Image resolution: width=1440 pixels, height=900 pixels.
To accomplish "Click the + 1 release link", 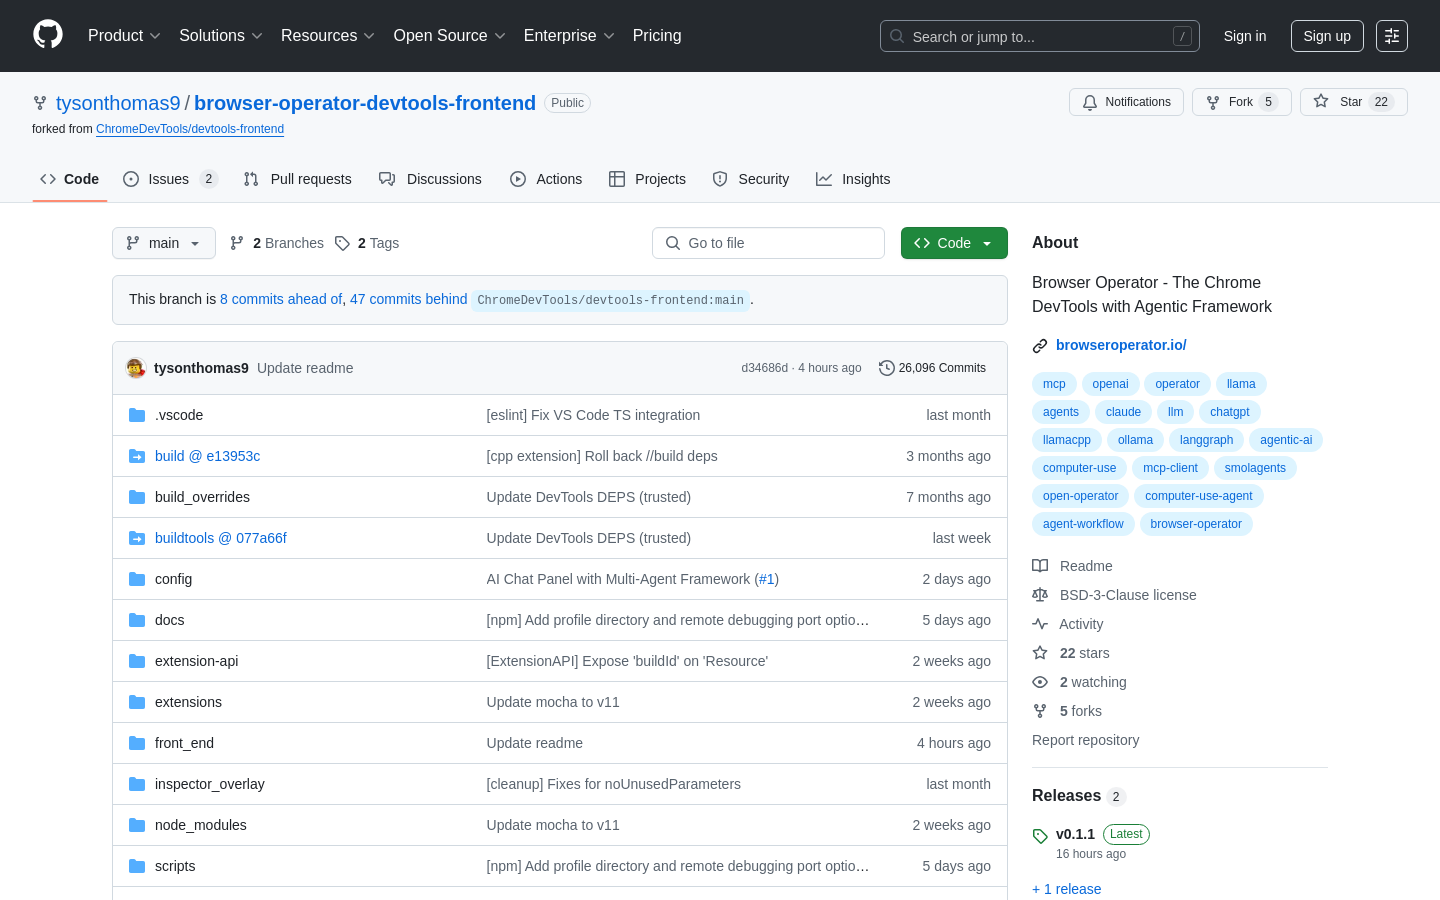I will [1066, 889].
